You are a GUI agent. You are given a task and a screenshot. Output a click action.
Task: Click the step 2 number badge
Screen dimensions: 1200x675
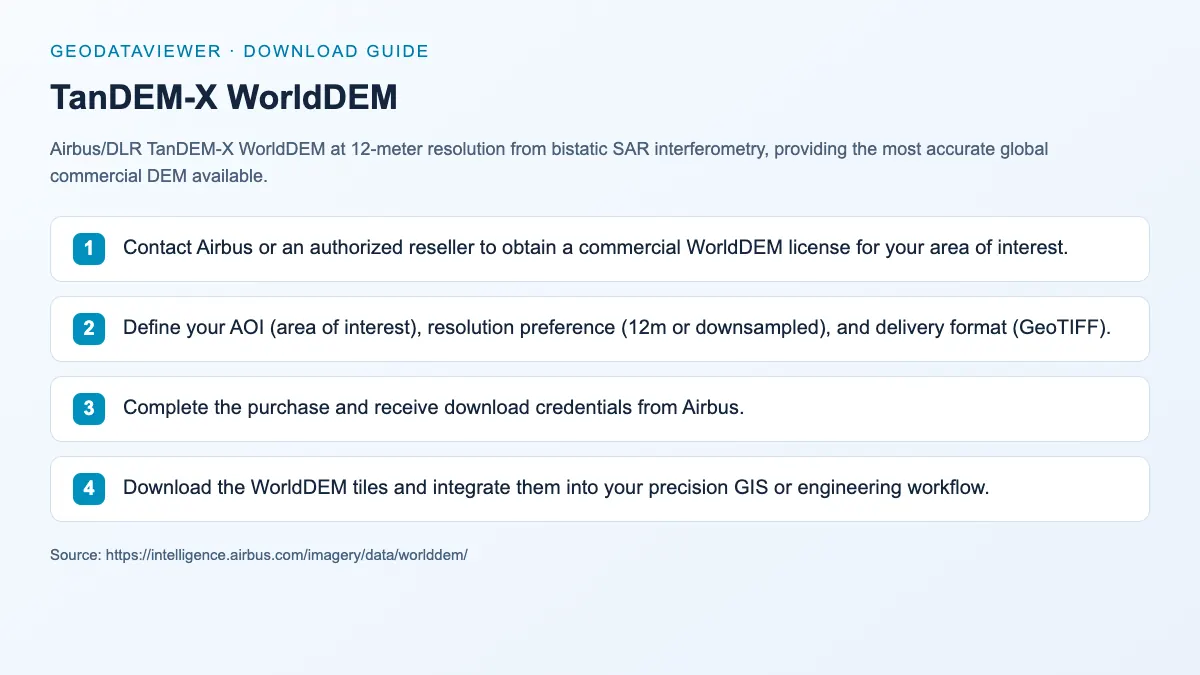(x=89, y=328)
